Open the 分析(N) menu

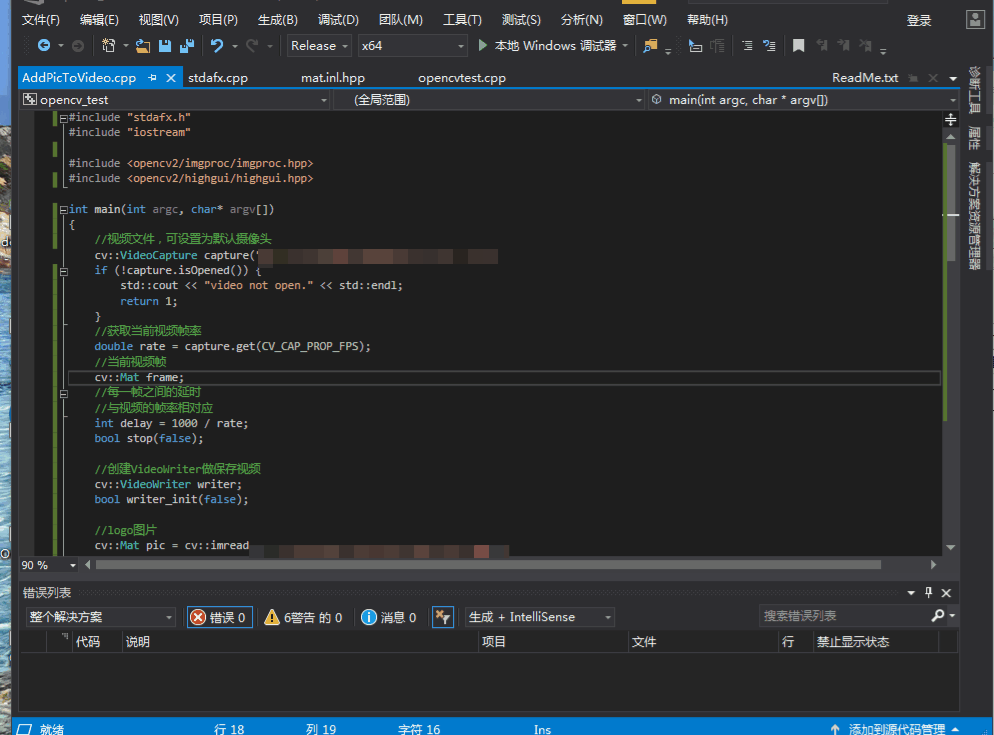coord(581,20)
